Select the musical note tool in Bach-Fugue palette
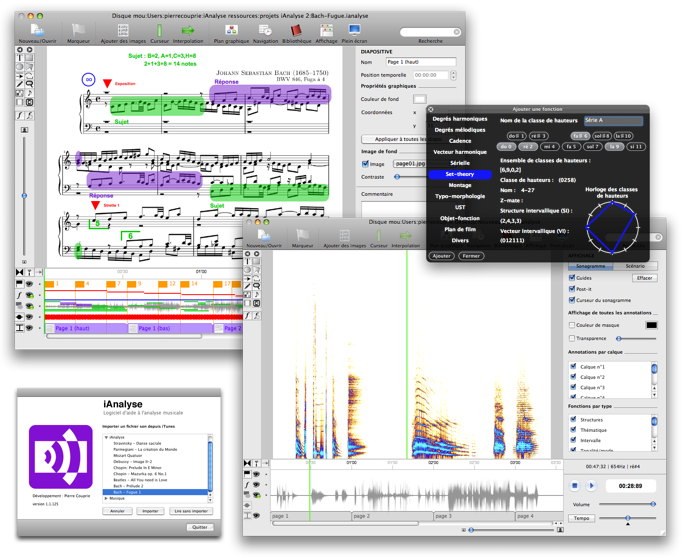Image resolution: width=685 pixels, height=558 pixels. click(x=29, y=93)
